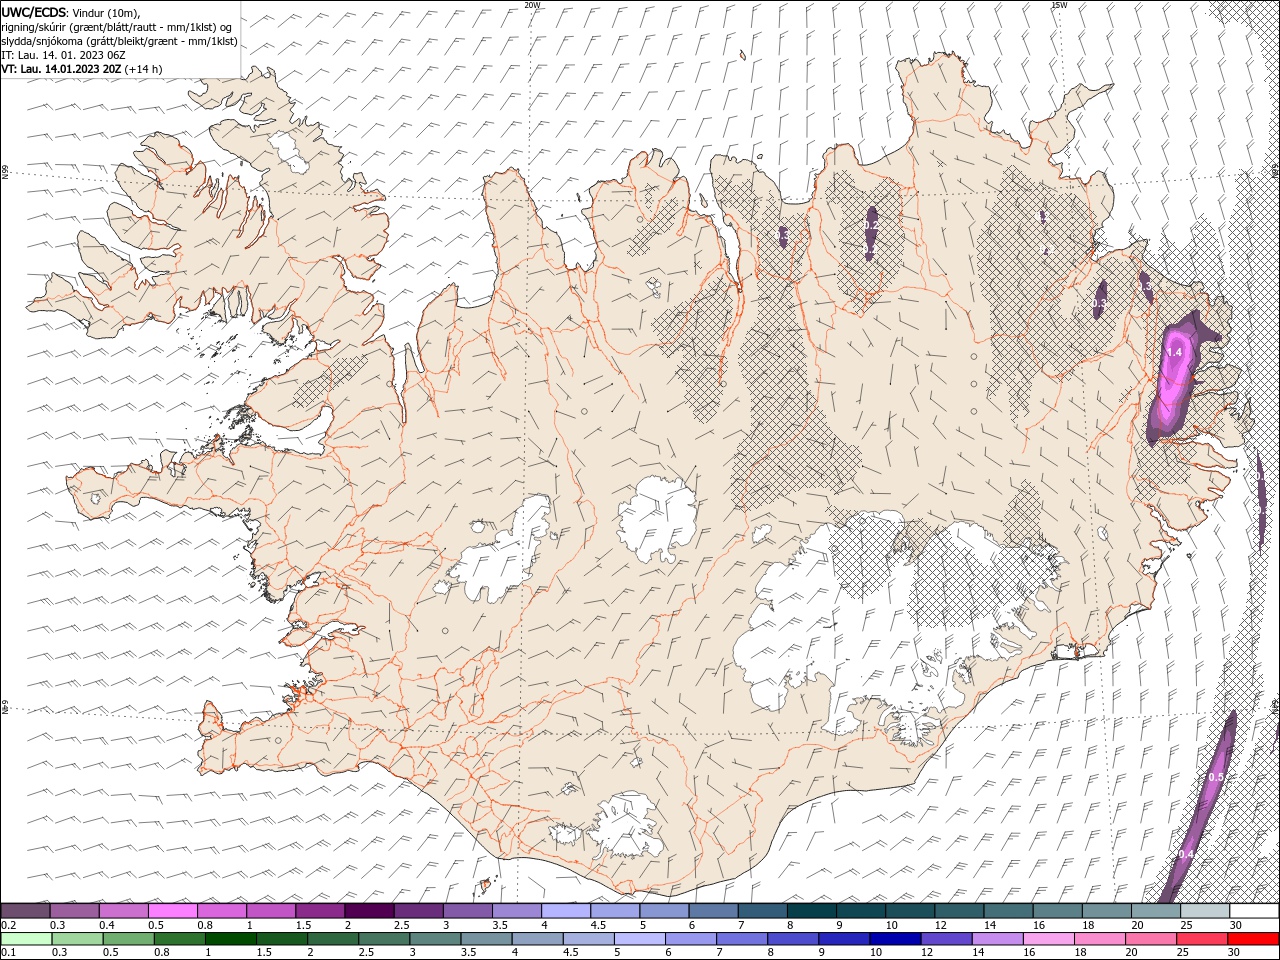
Task: Select top legend swatch between 3.5 and 4
Action: pyautogui.click(x=517, y=911)
